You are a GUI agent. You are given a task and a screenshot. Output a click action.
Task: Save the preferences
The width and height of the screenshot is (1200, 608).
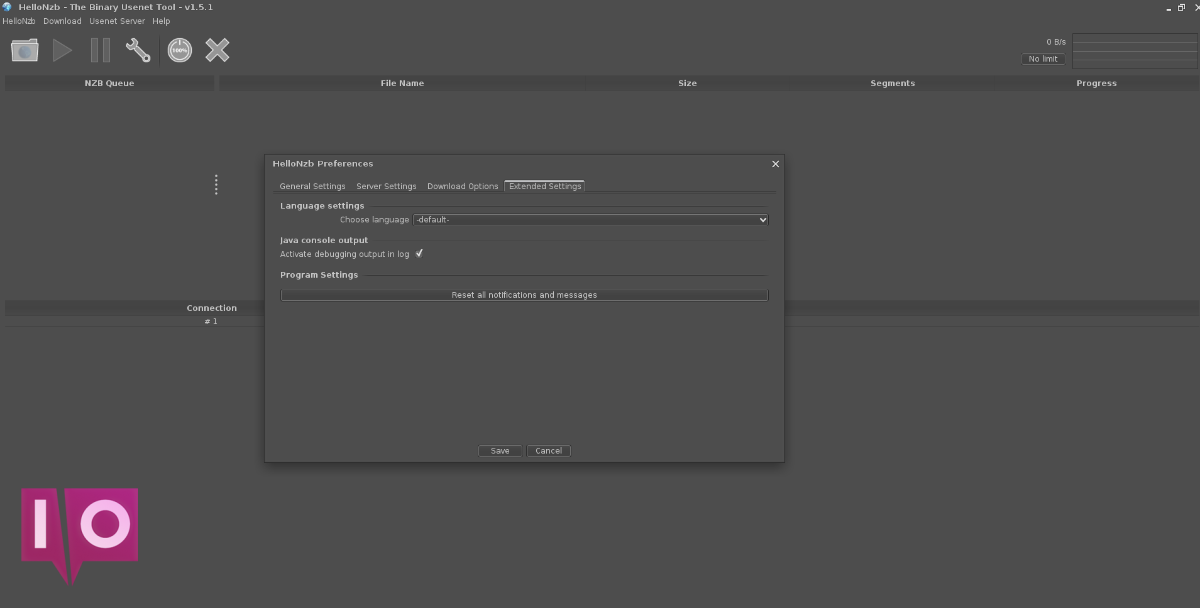(500, 451)
